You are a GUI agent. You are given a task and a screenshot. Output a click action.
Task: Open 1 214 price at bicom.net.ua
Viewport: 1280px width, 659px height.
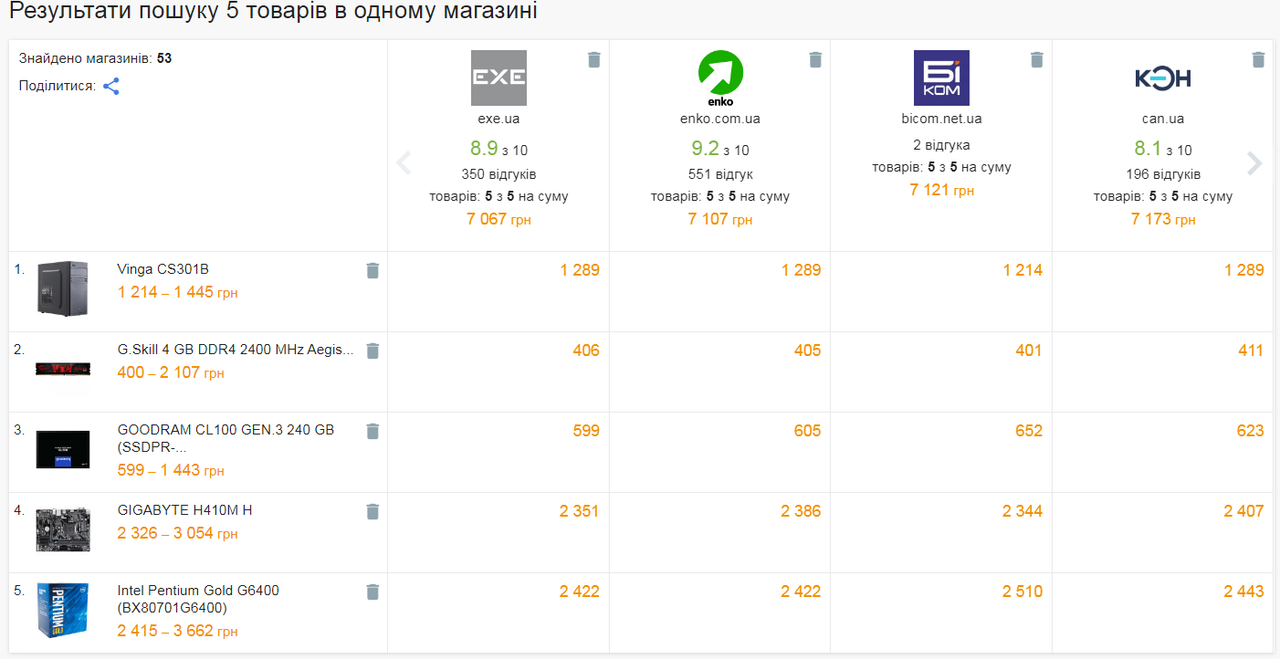coord(1022,270)
